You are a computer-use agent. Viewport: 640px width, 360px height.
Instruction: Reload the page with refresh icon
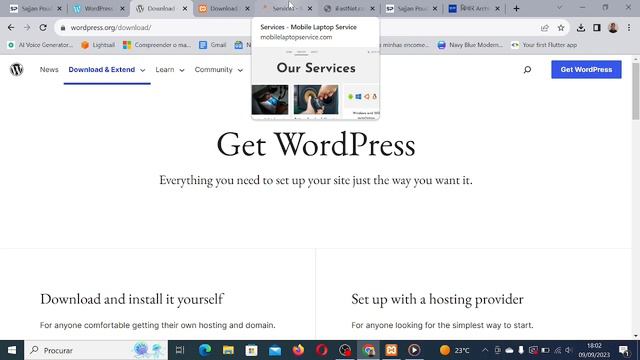click(x=43, y=28)
